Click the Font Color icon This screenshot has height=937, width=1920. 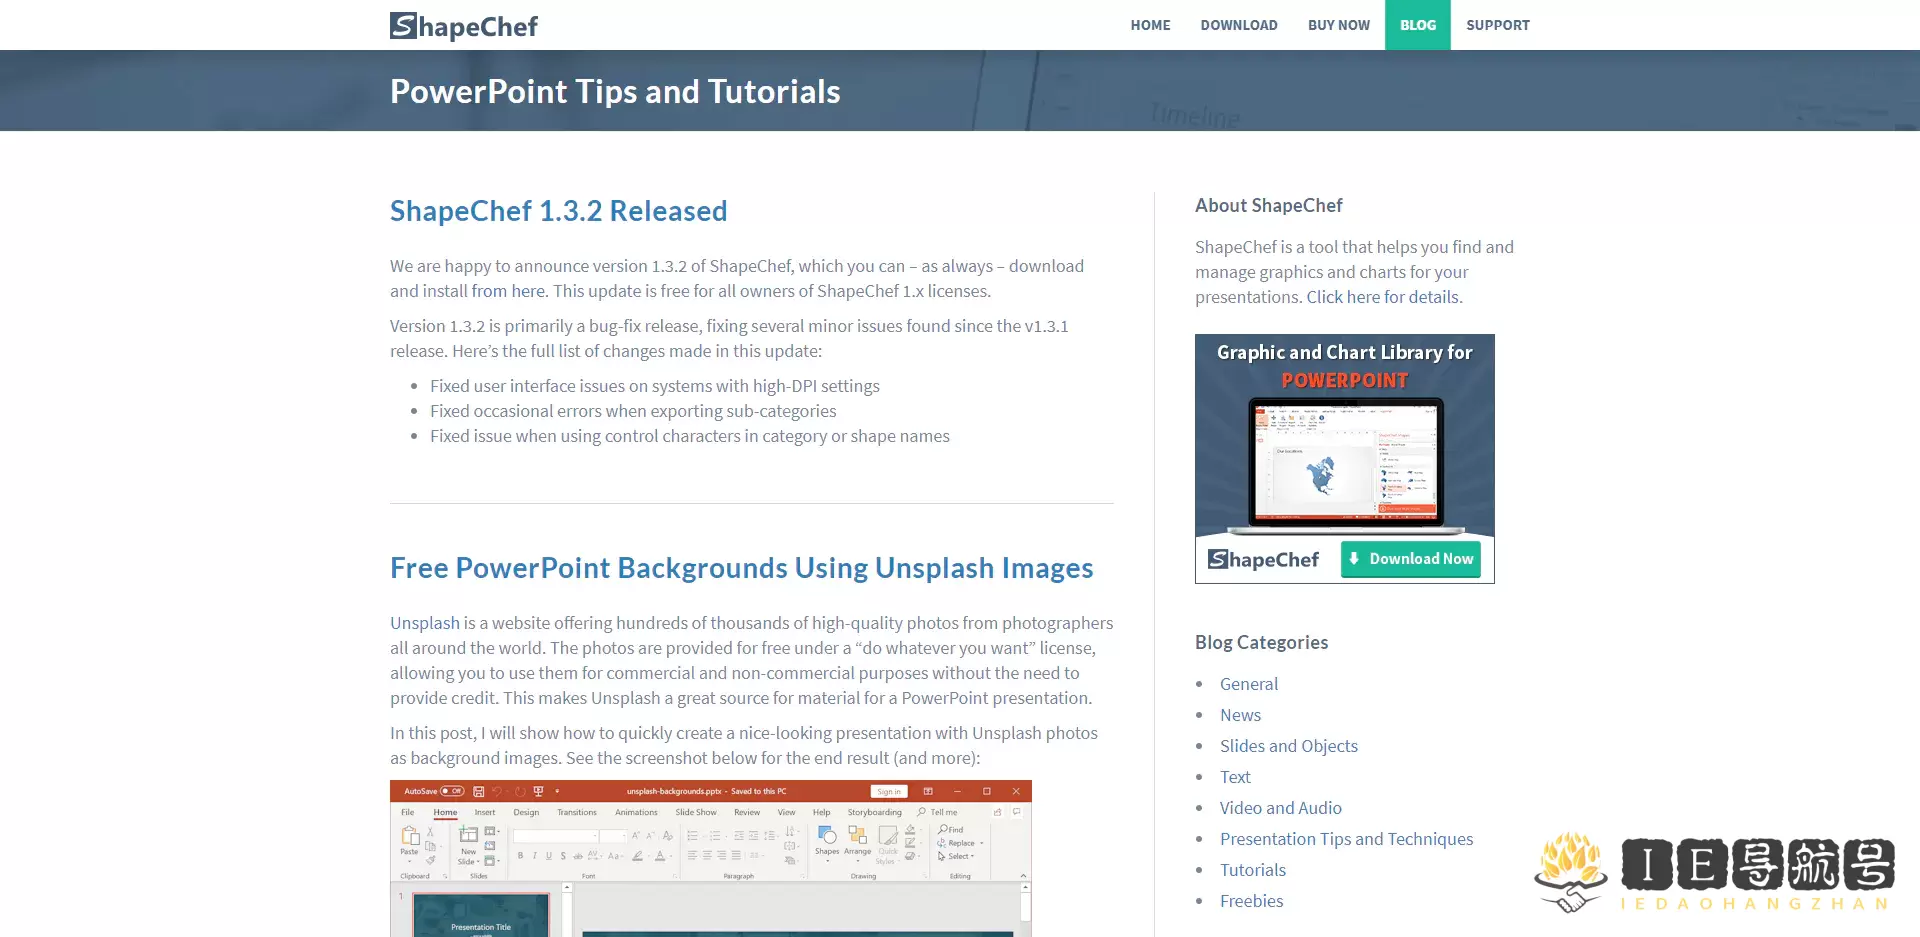pyautogui.click(x=660, y=856)
